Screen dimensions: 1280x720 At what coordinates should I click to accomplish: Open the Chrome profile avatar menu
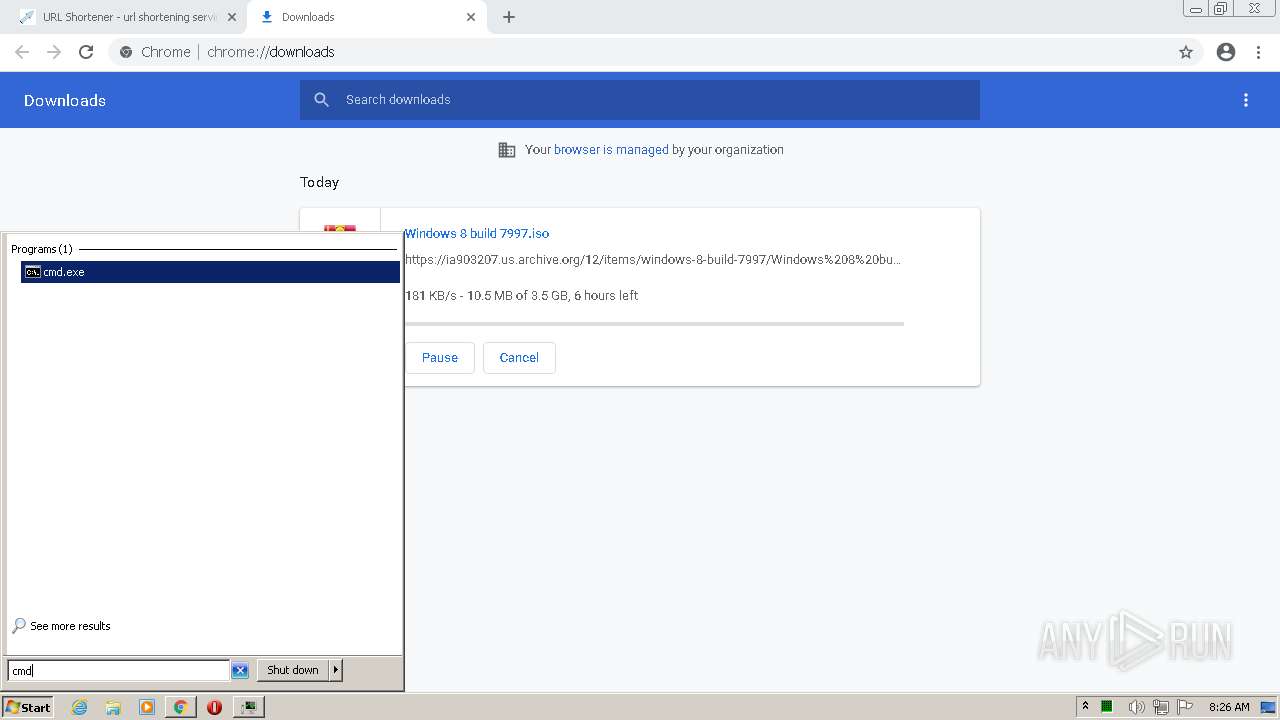click(x=1226, y=52)
